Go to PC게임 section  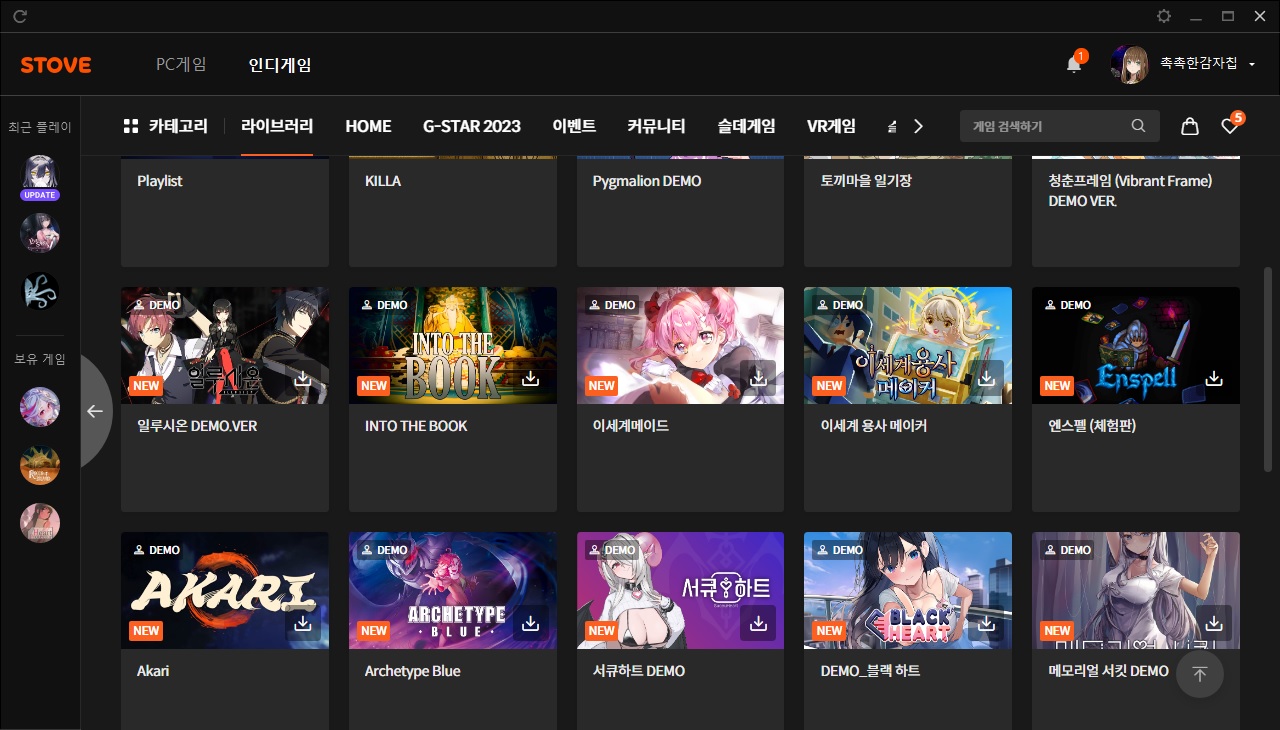click(181, 64)
